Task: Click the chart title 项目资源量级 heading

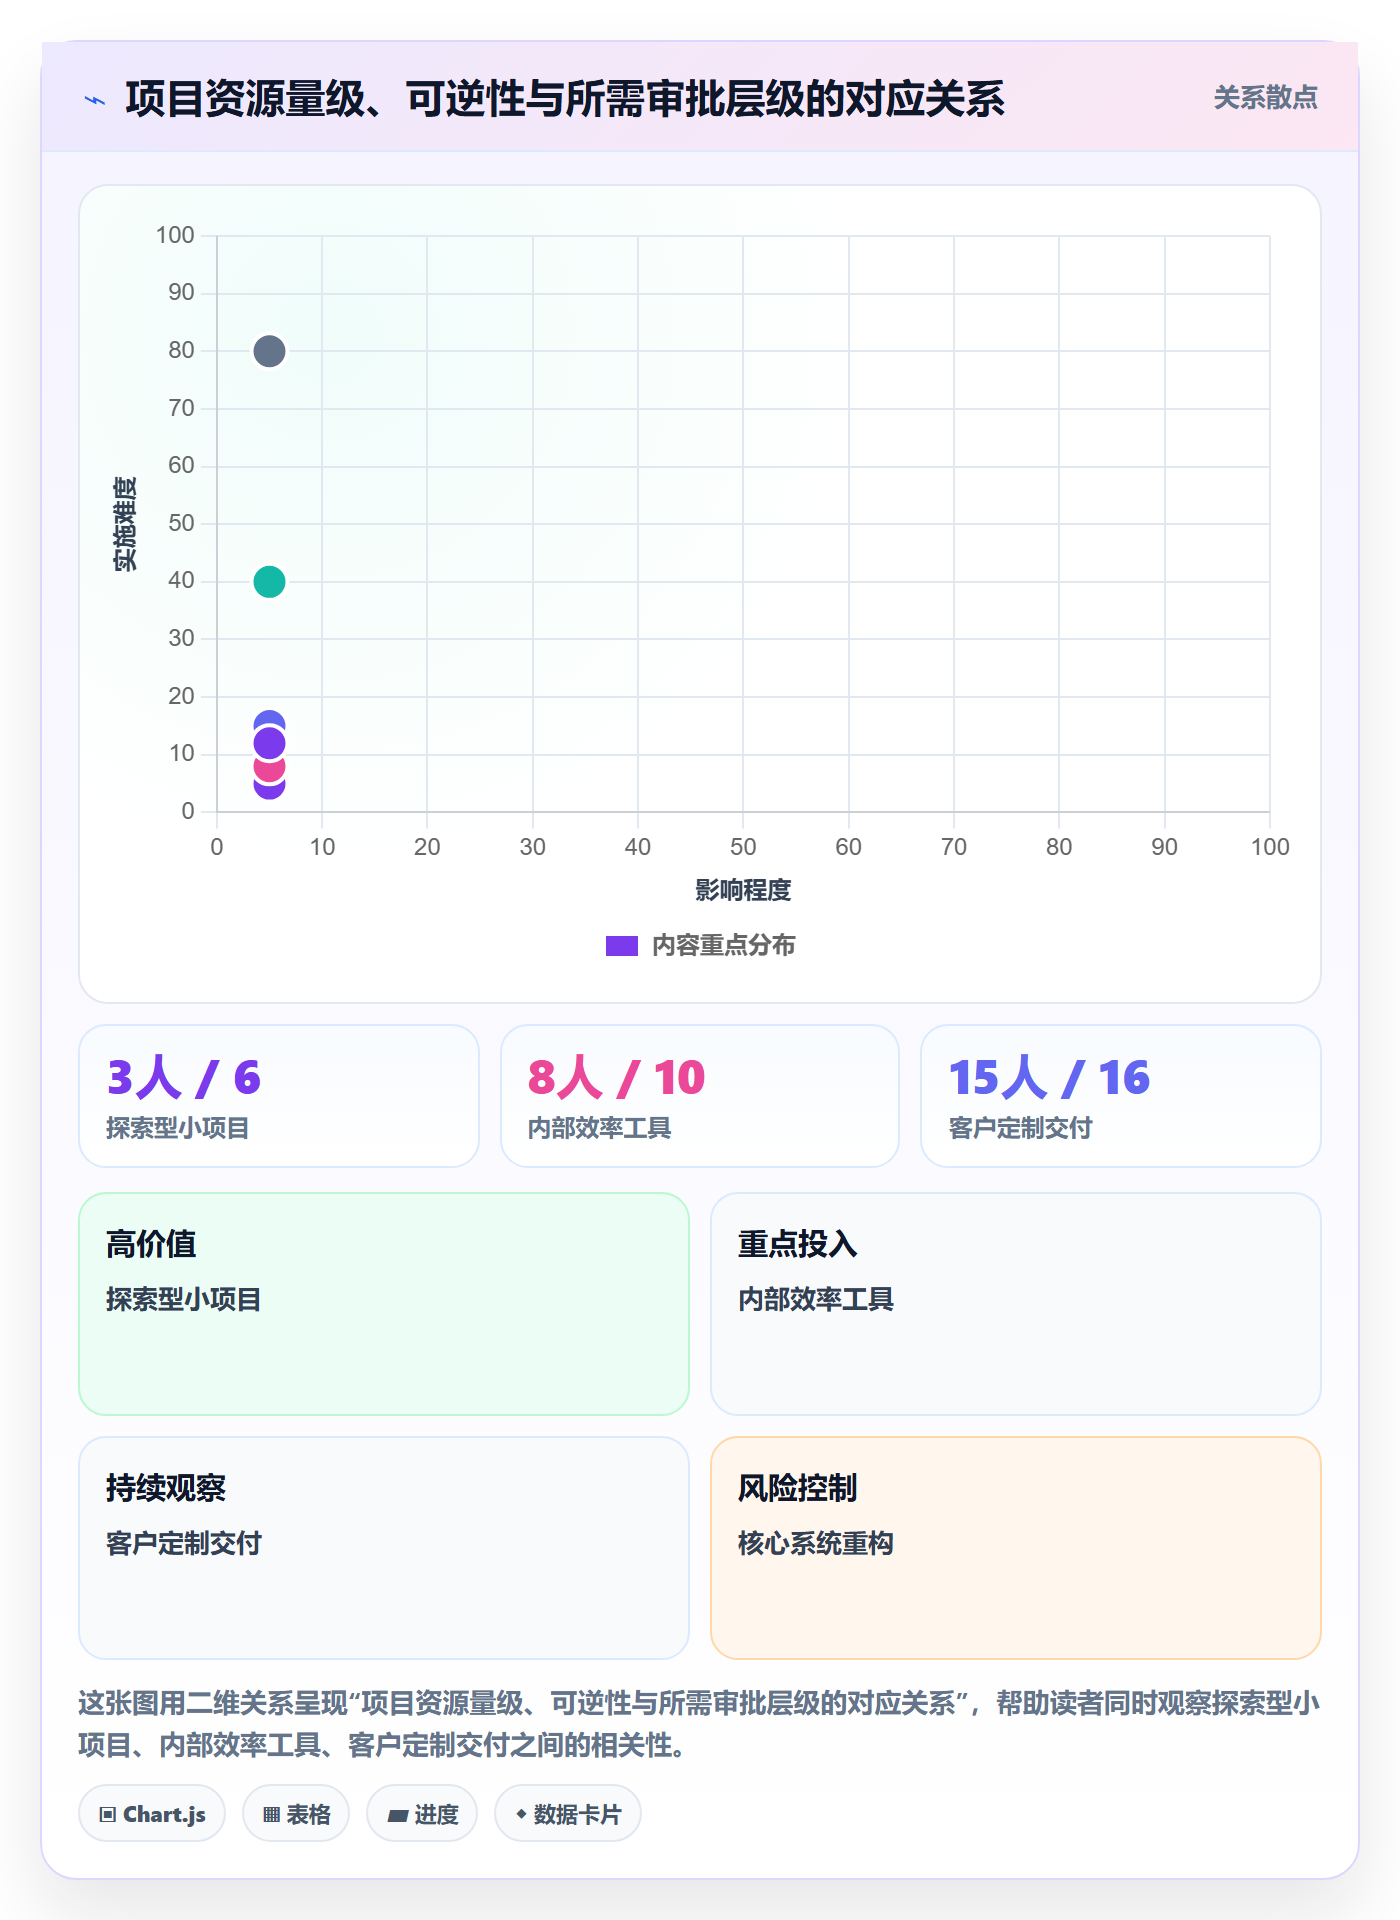Action: pyautogui.click(x=565, y=99)
